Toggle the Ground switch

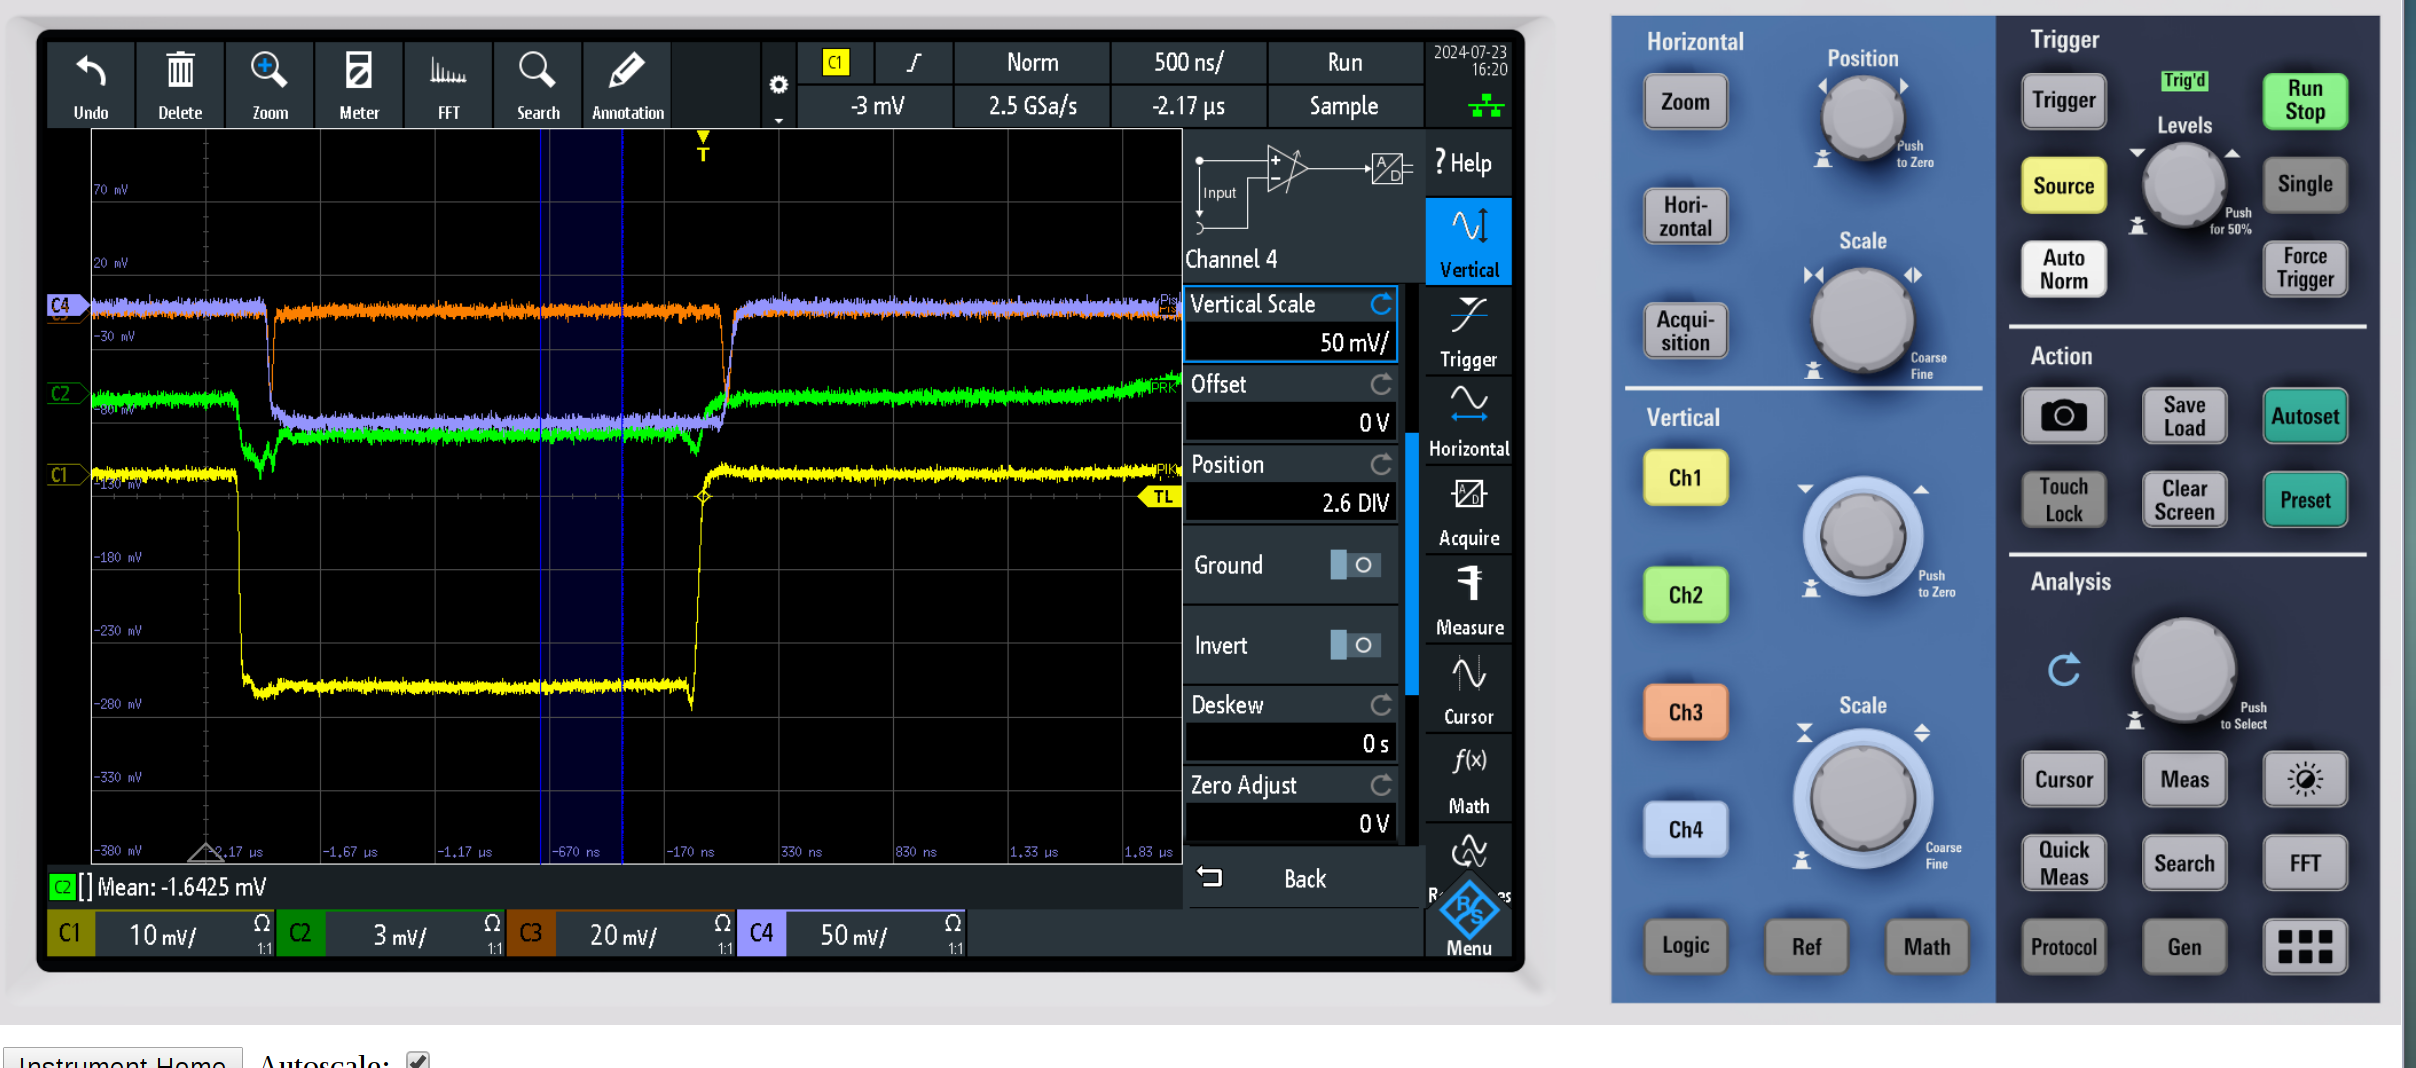(x=1354, y=565)
